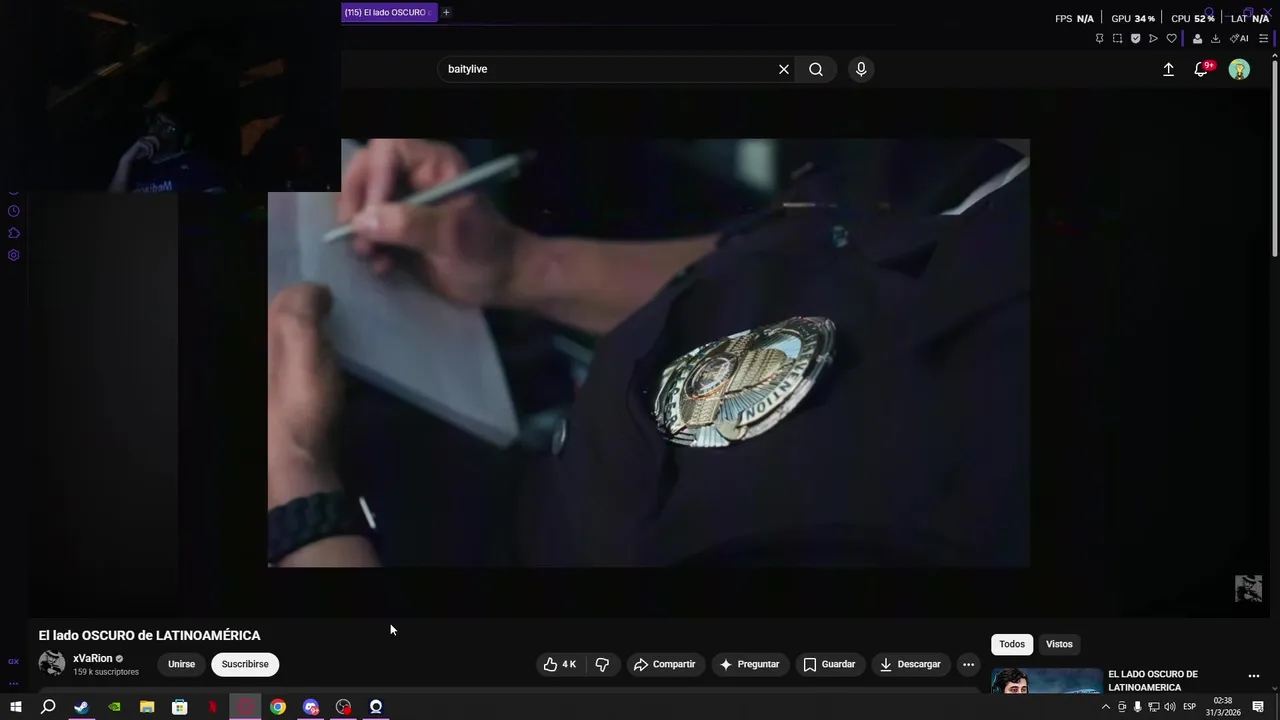Change ESP input language
Image resolution: width=1280 pixels, height=720 pixels.
click(x=1189, y=707)
